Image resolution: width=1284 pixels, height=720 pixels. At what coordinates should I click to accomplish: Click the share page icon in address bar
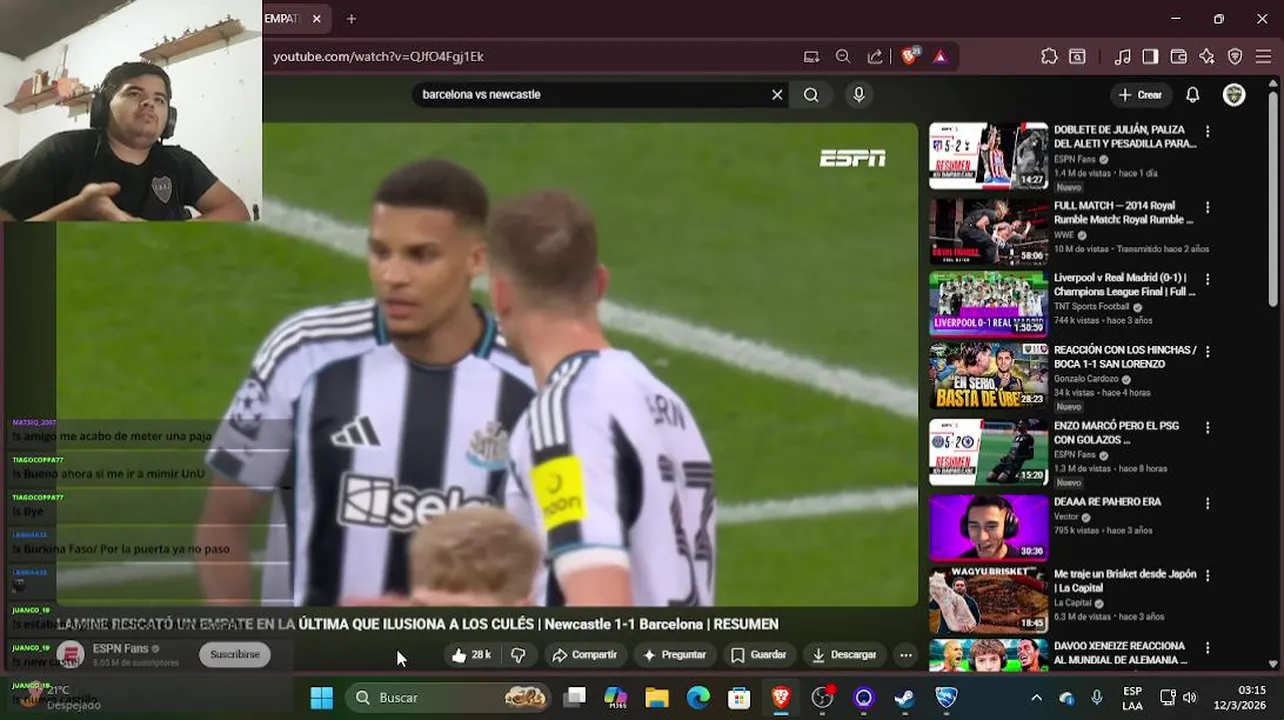[x=875, y=57]
